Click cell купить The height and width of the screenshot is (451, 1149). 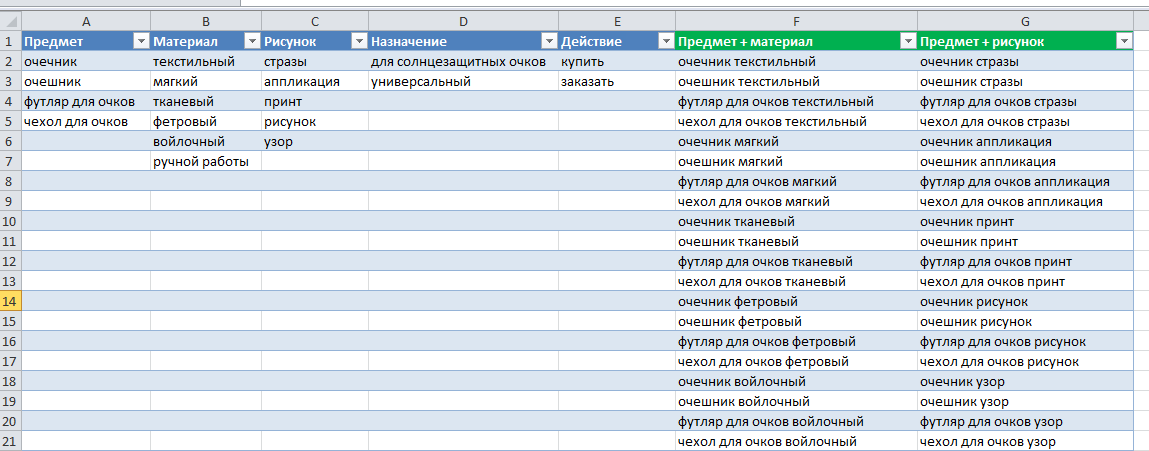point(616,62)
